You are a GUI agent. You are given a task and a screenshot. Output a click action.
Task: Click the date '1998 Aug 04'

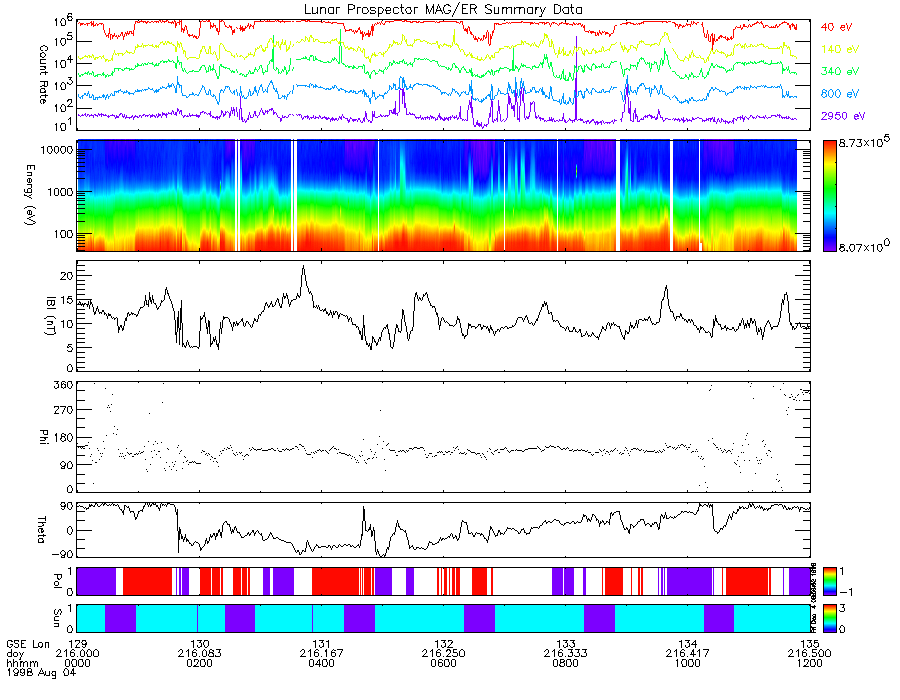click(x=41, y=672)
